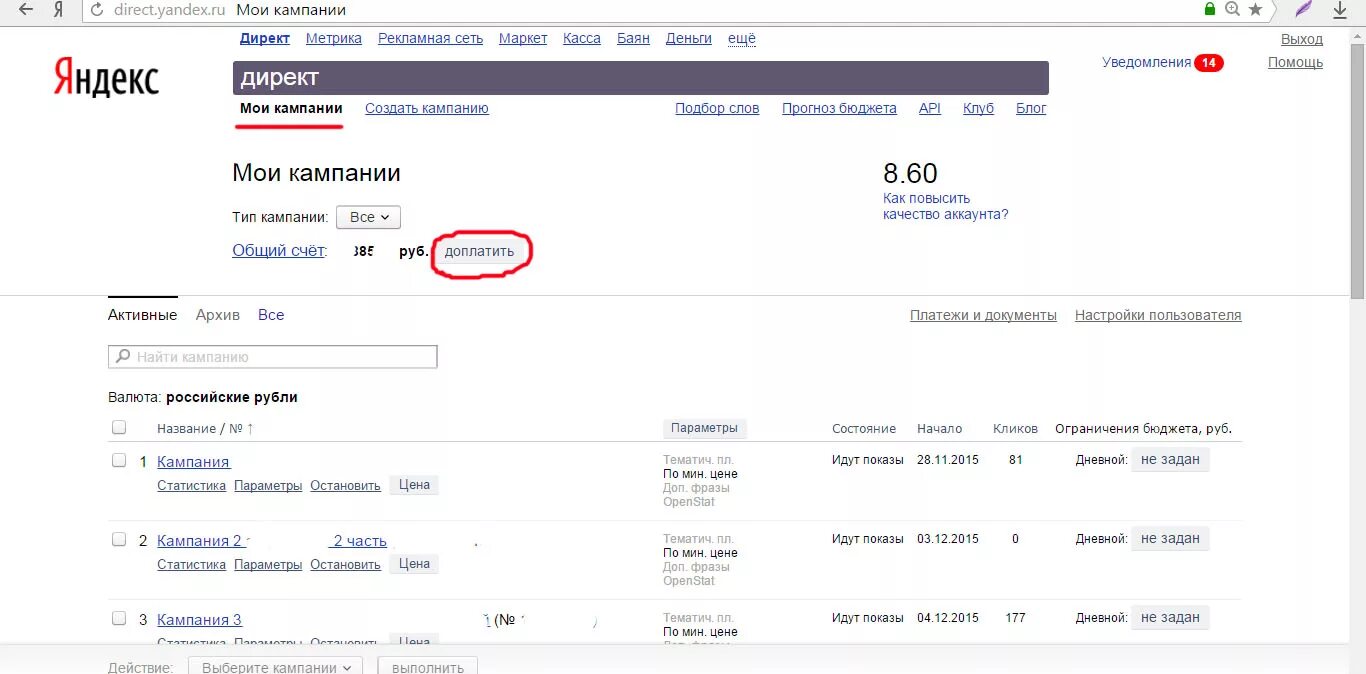Click the Yandex Я browser button
The width and height of the screenshot is (1366, 674).
coord(59,9)
